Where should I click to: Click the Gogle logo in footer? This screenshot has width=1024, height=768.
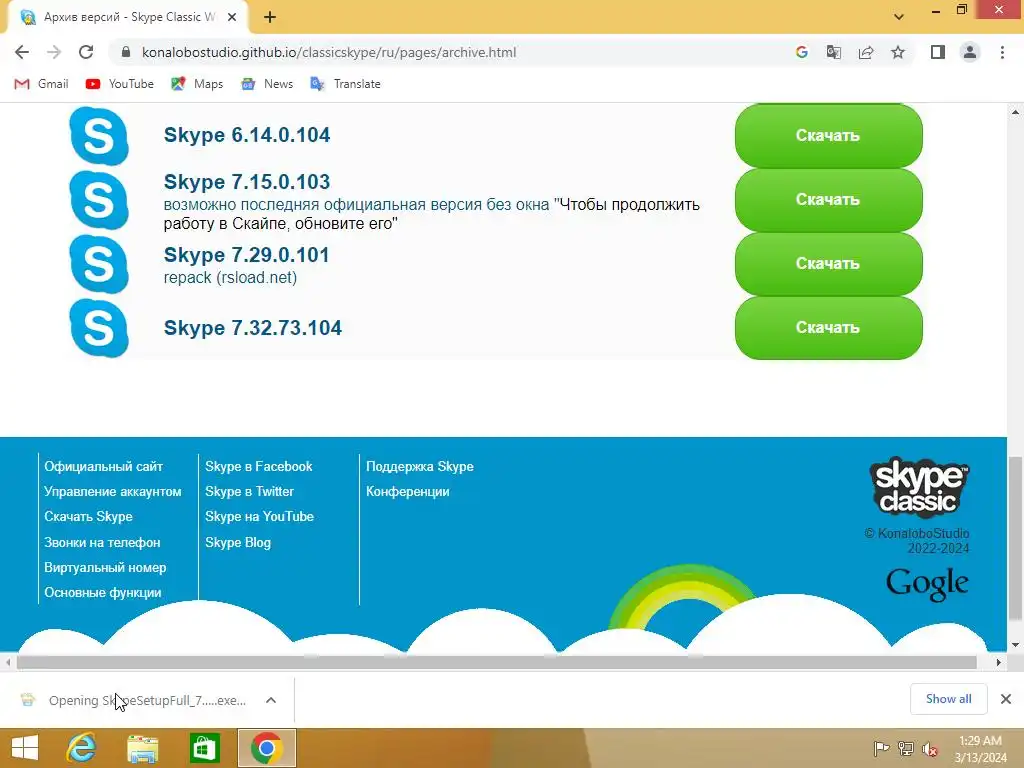[x=927, y=583]
